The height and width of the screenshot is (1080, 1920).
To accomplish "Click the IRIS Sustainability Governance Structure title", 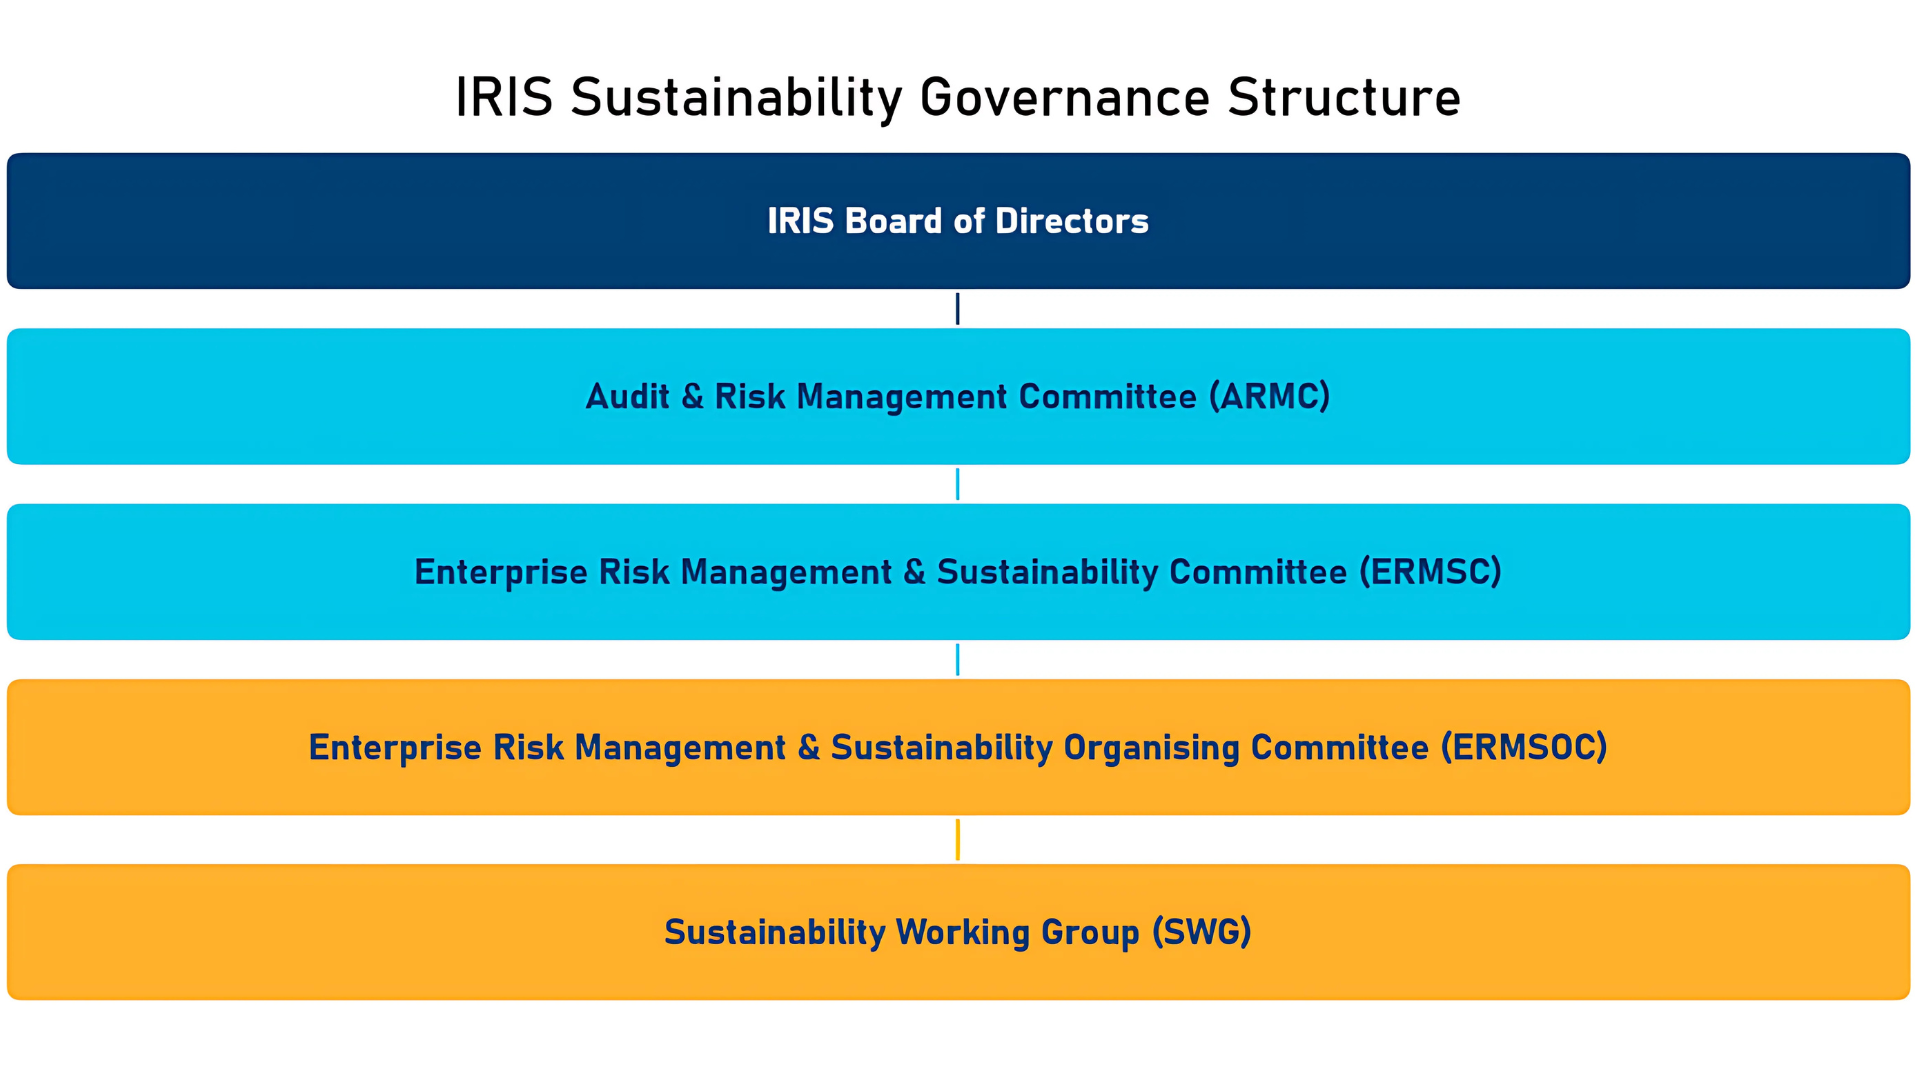I will pos(958,98).
